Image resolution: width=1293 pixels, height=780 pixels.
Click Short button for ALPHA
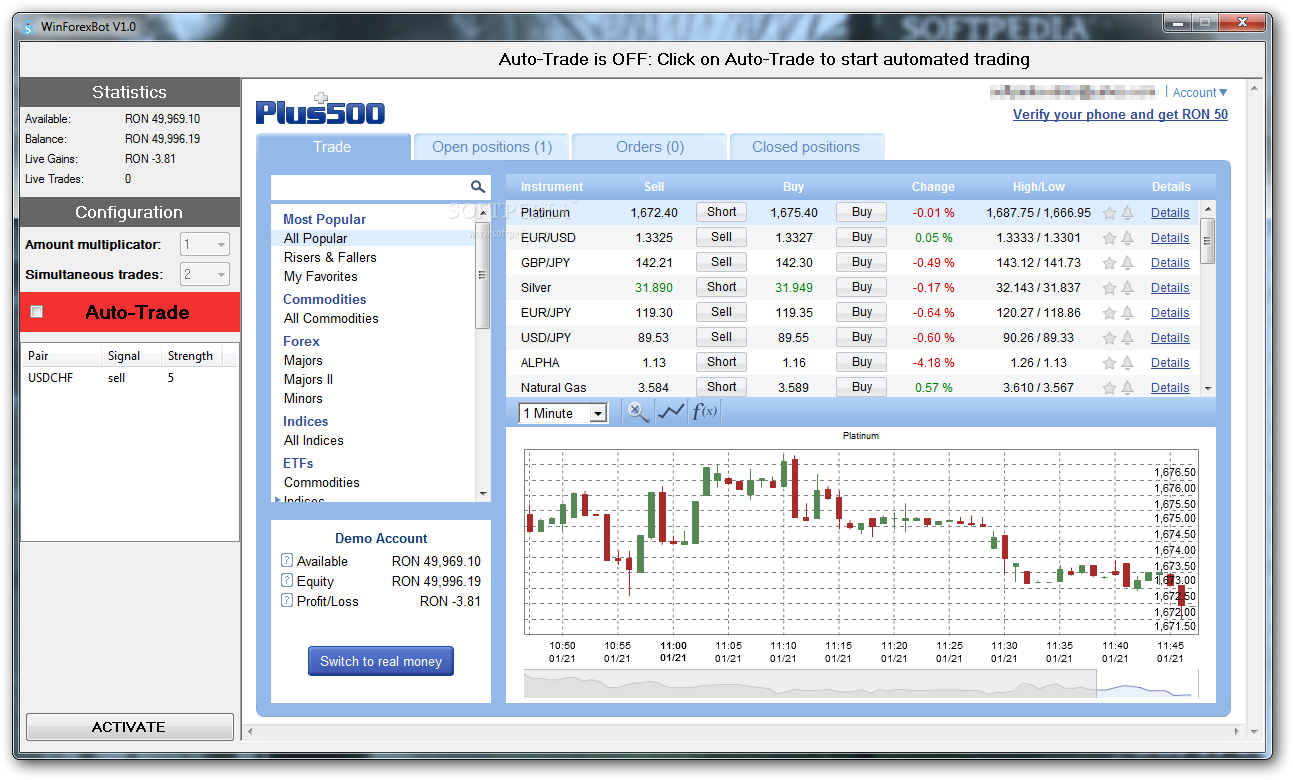pos(722,362)
